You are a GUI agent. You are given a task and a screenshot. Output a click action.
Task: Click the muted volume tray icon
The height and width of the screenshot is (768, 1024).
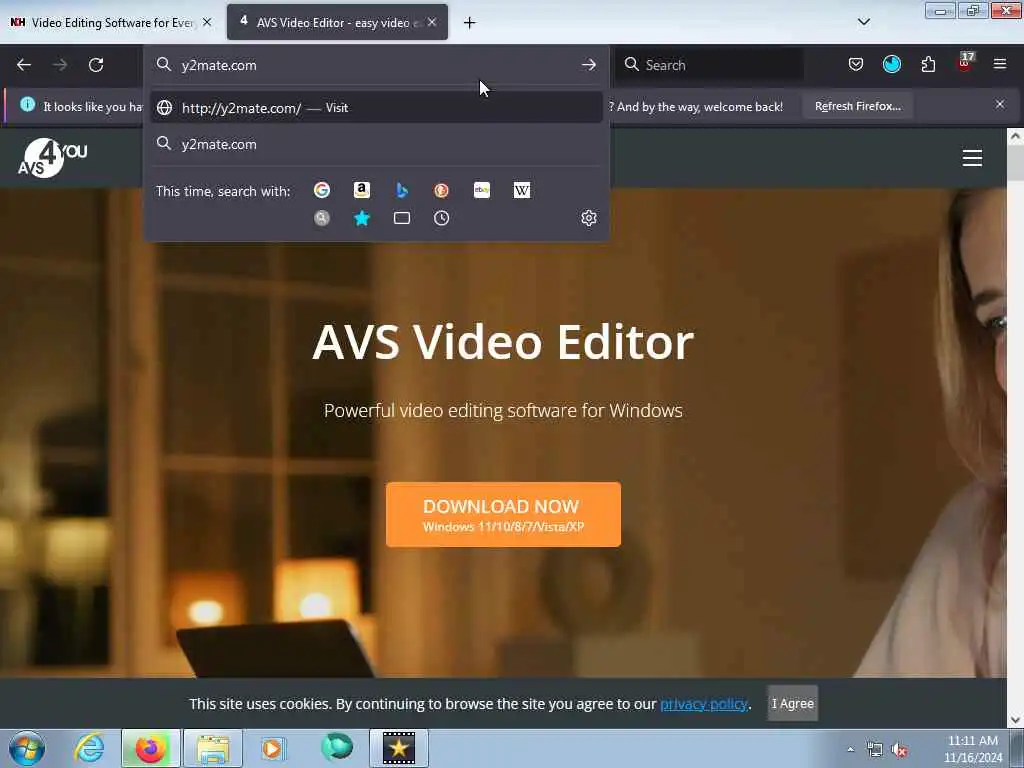[900, 750]
